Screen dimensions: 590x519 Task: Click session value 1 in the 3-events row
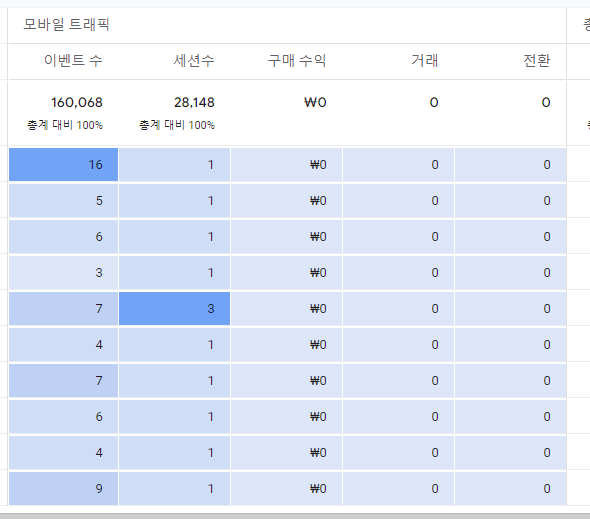pos(175,272)
